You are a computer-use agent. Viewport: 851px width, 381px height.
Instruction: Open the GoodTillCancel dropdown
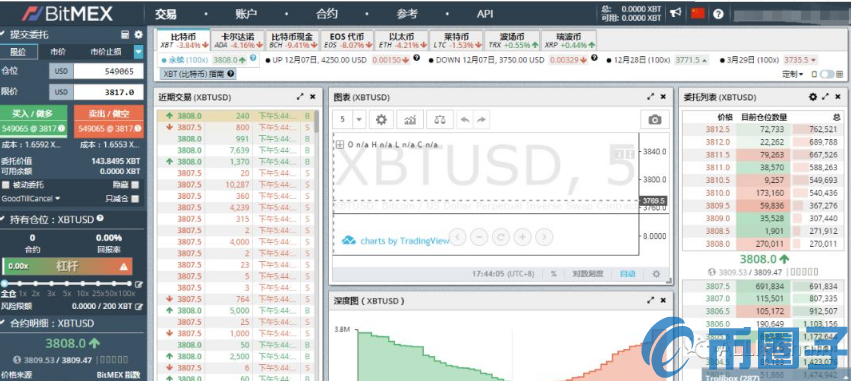pos(31,199)
